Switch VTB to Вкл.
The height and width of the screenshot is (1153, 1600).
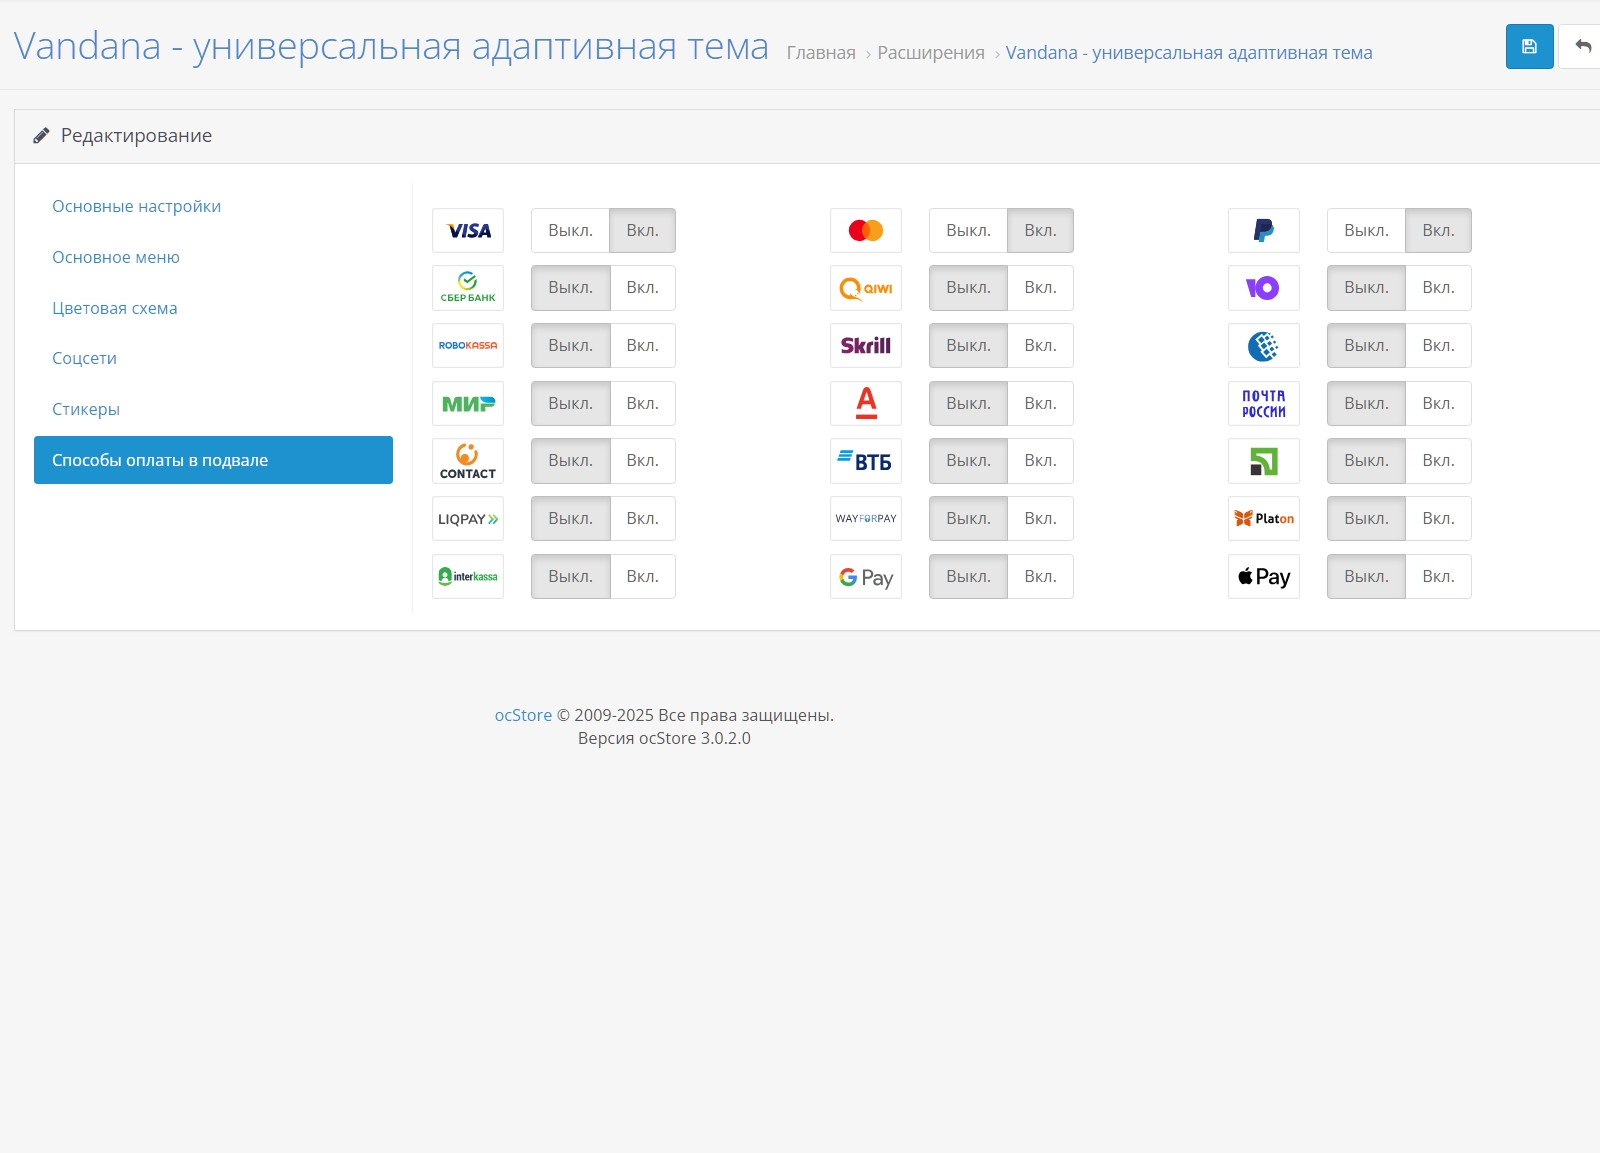(1041, 461)
